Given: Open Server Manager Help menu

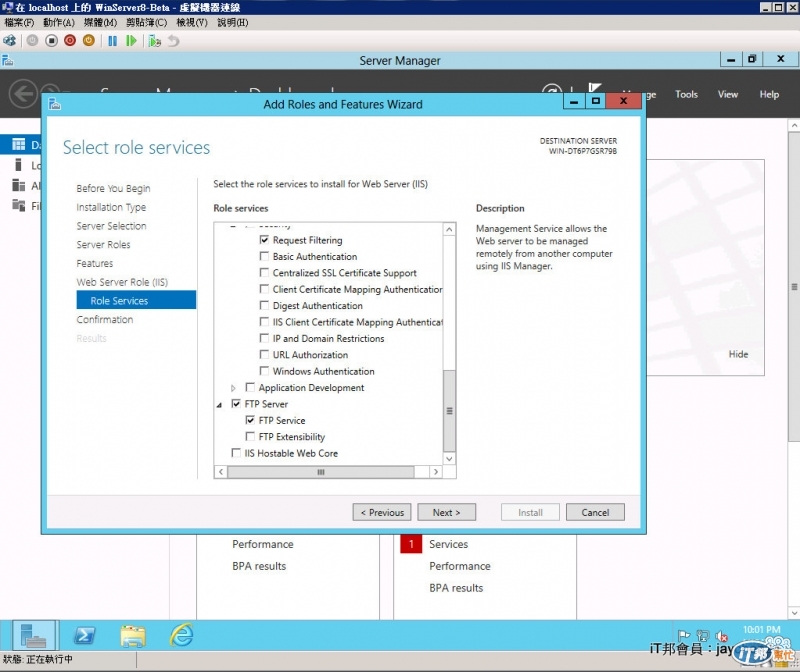Looking at the screenshot, I should (x=769, y=94).
